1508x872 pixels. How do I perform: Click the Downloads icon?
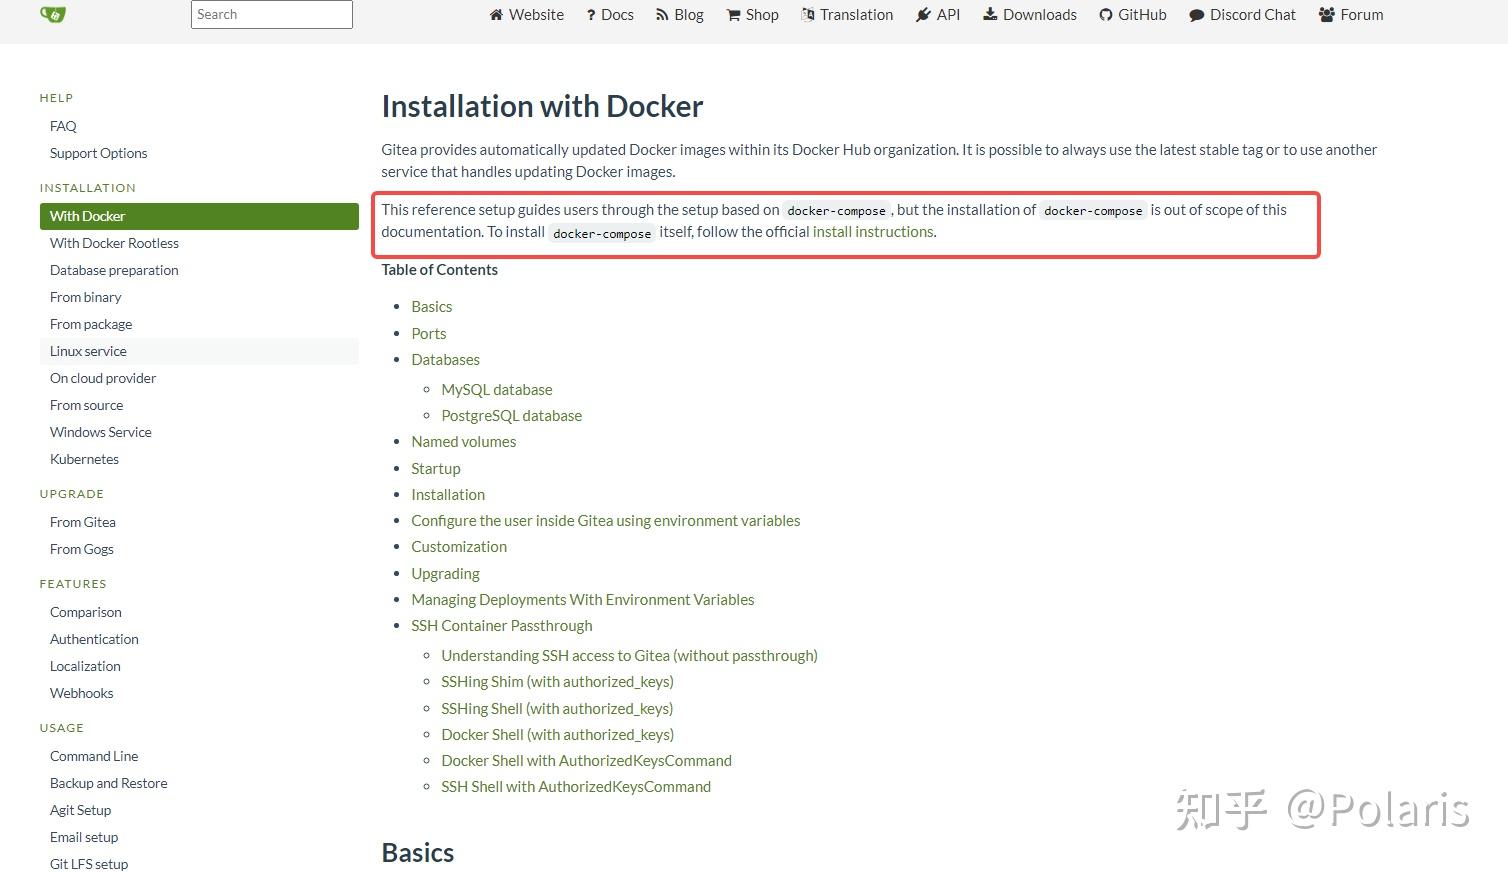click(x=989, y=15)
